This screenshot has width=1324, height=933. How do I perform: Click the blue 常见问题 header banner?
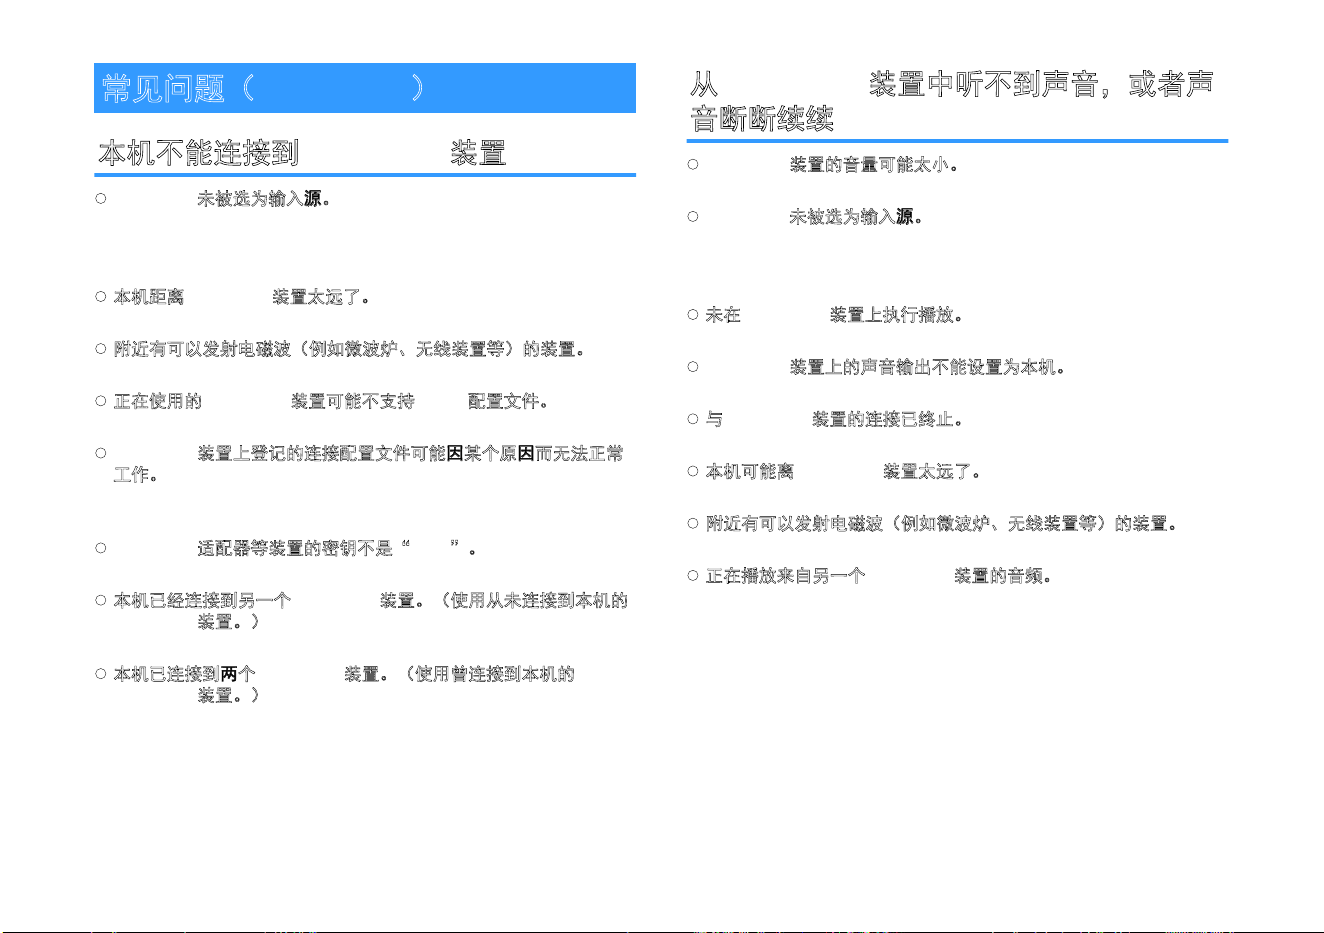(365, 88)
